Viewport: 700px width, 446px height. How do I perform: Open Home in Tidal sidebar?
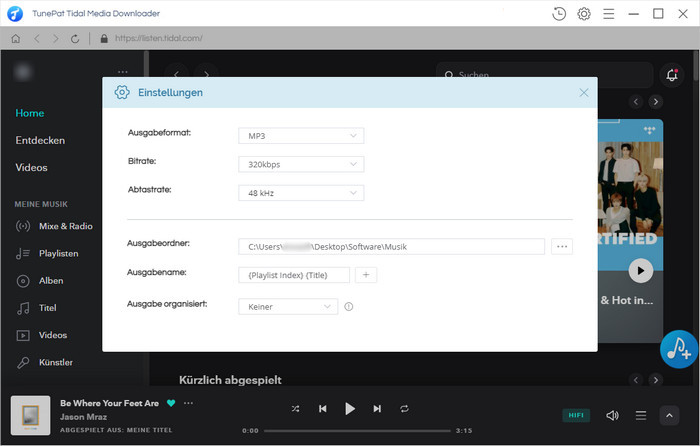click(30, 113)
